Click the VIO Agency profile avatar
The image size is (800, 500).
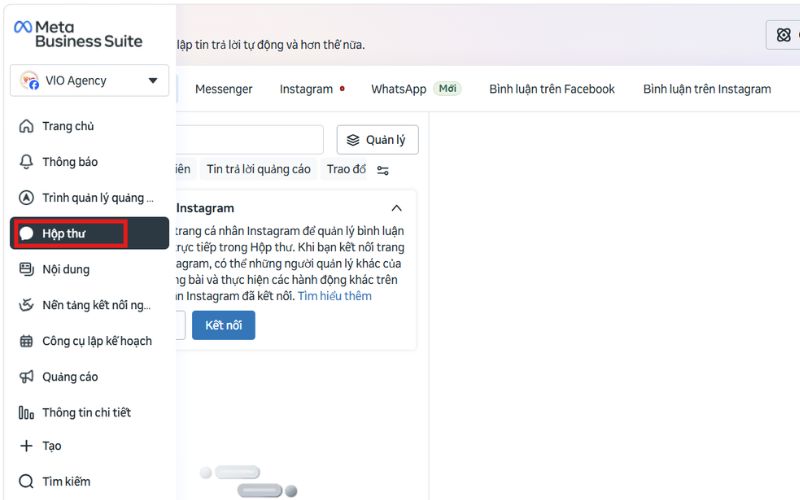point(29,81)
